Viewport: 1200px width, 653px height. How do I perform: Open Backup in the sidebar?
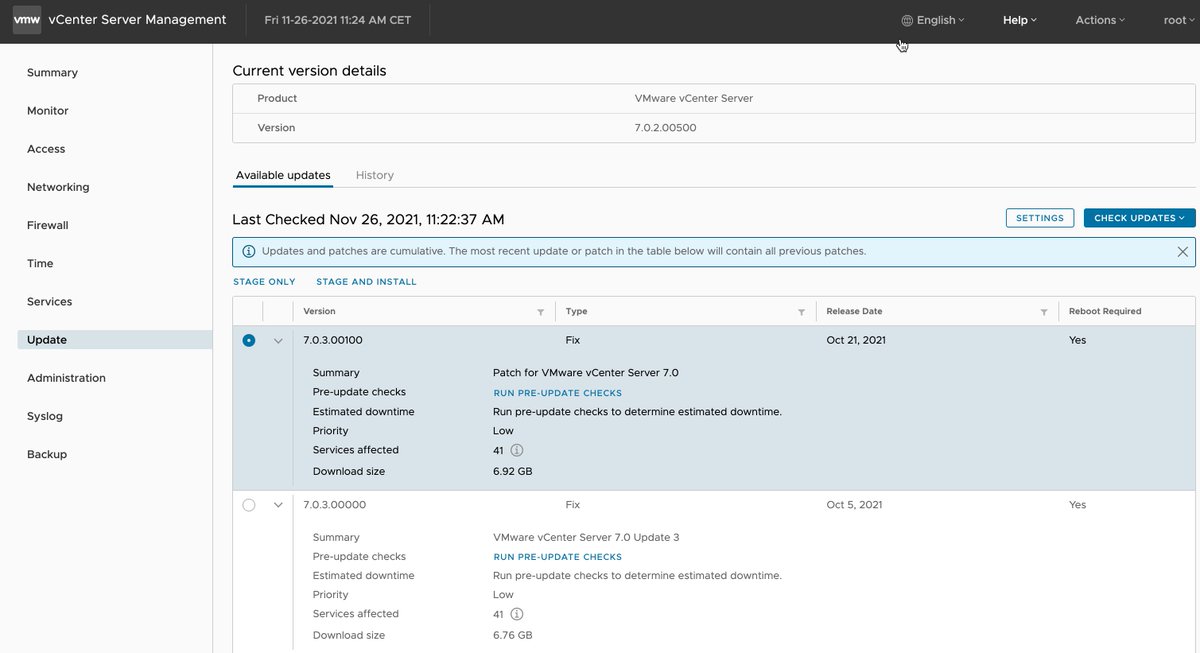pyautogui.click(x=47, y=454)
